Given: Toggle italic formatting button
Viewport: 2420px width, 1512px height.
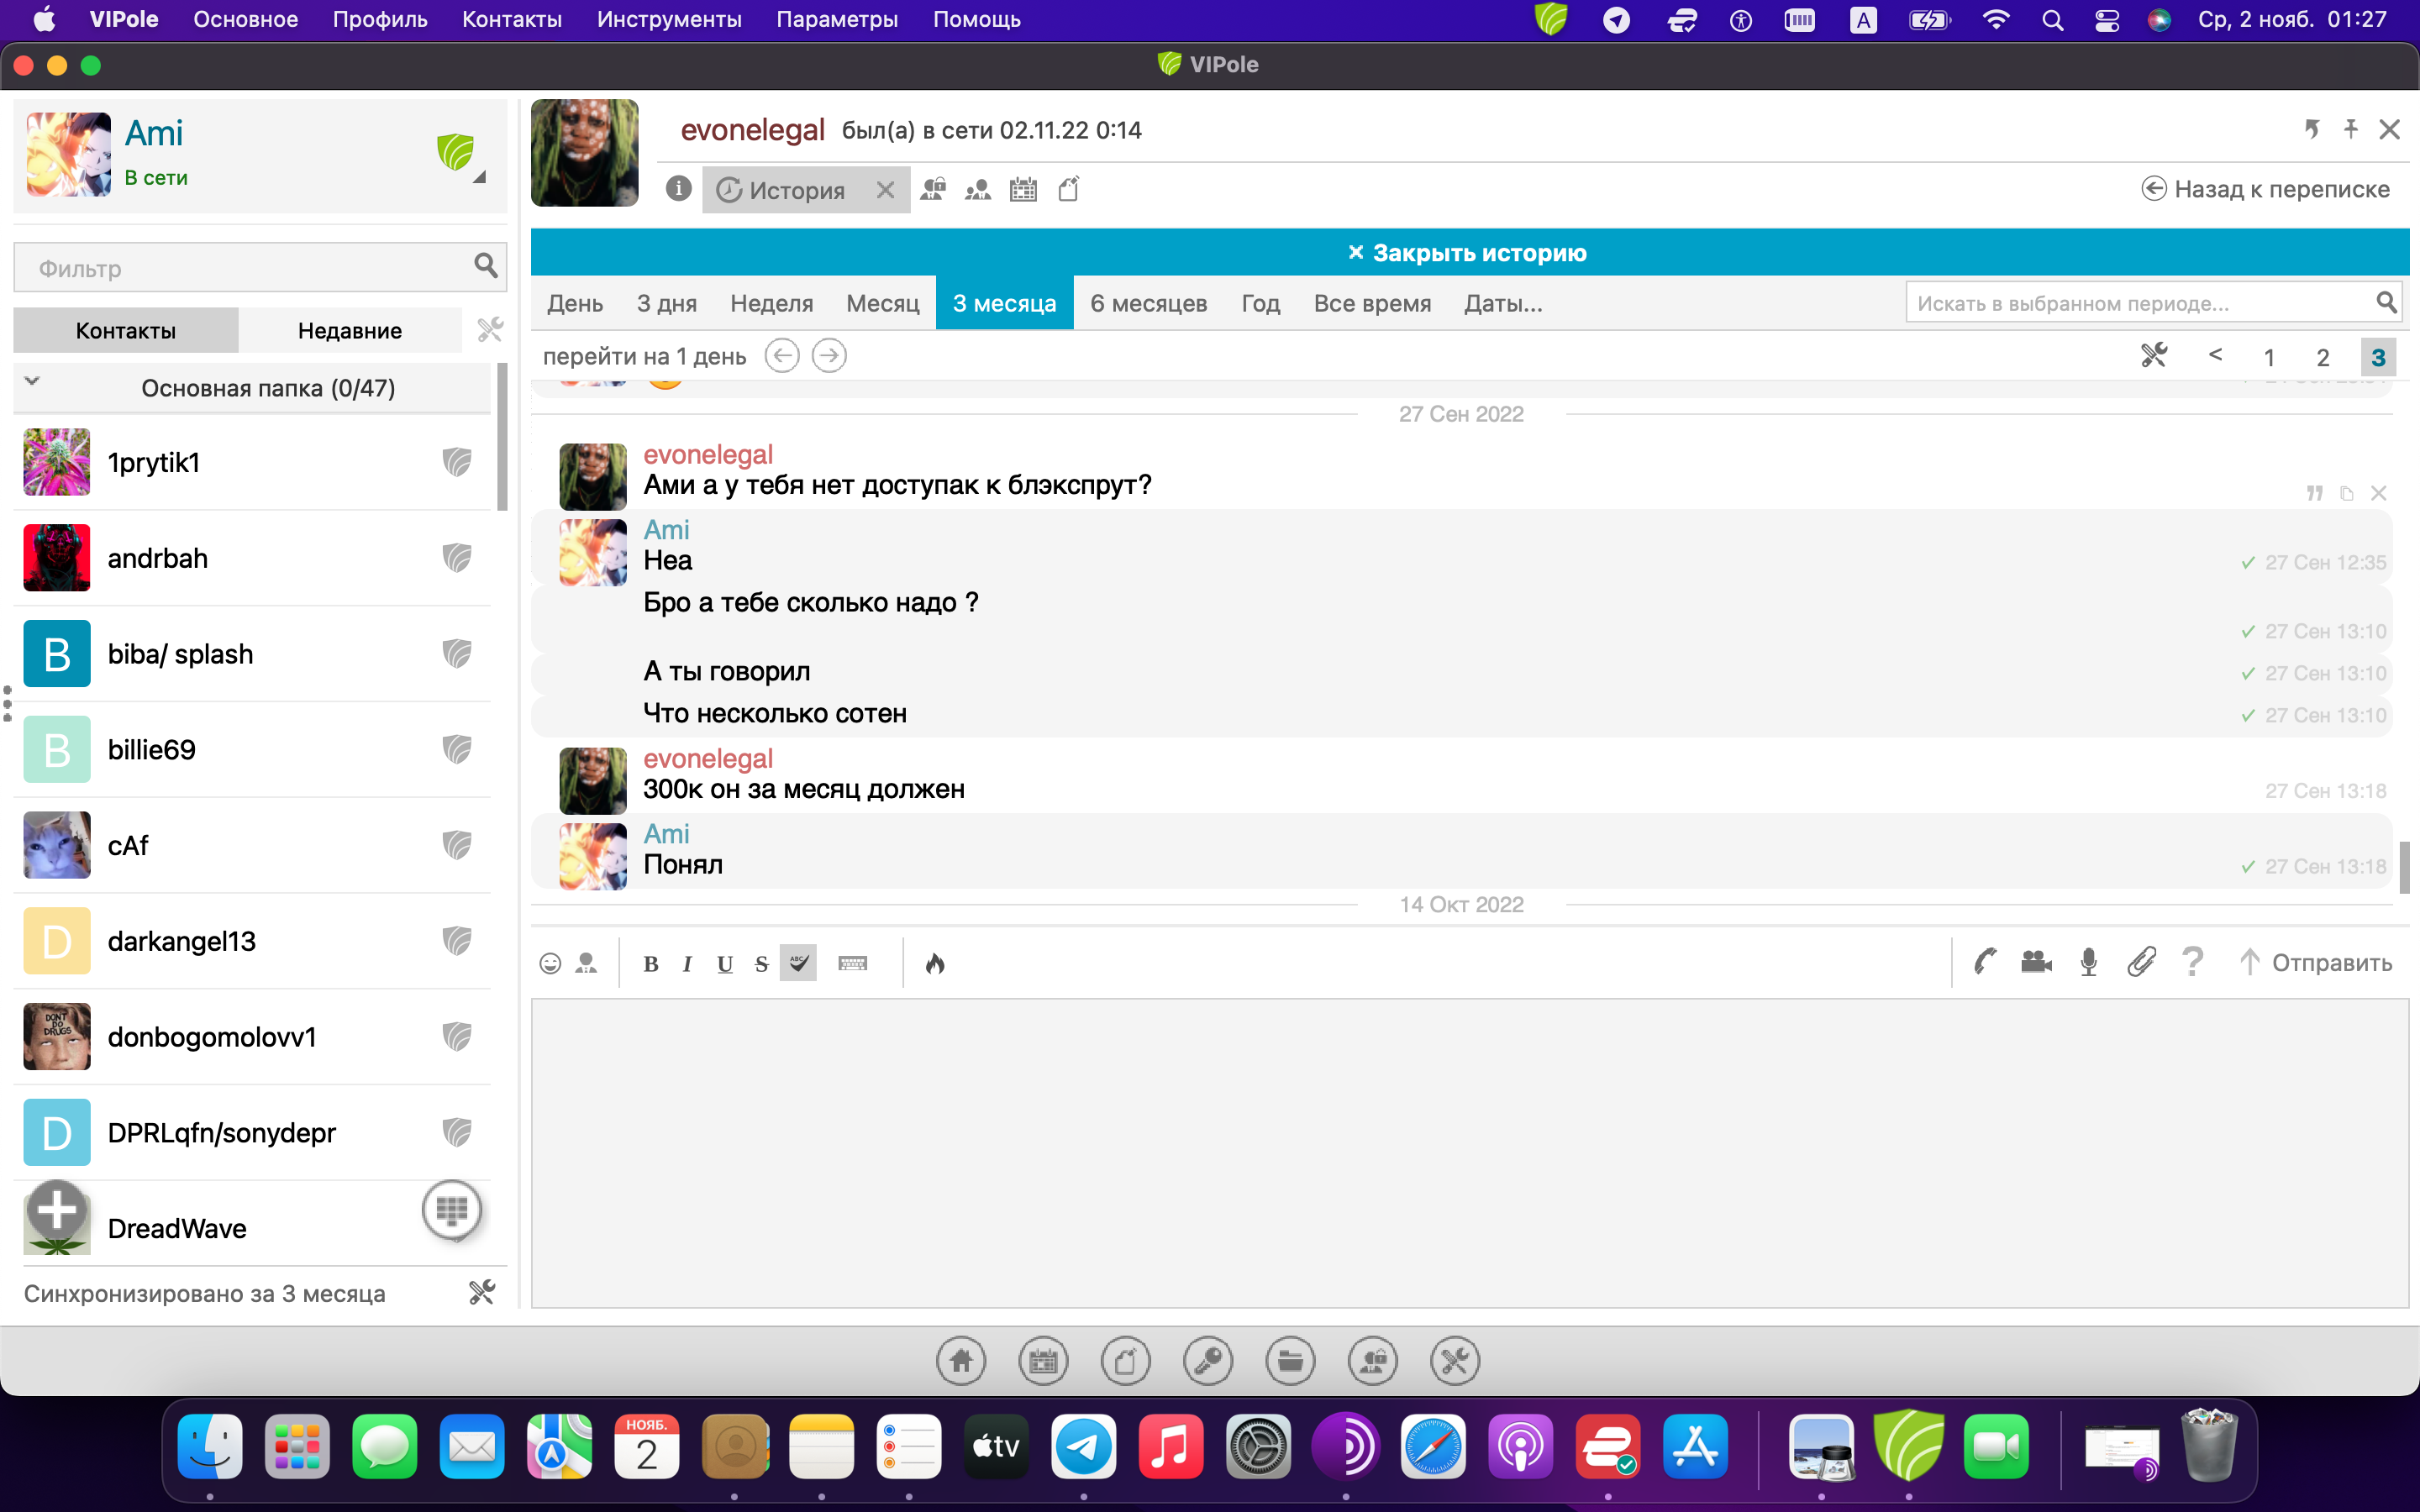Looking at the screenshot, I should 687,964.
